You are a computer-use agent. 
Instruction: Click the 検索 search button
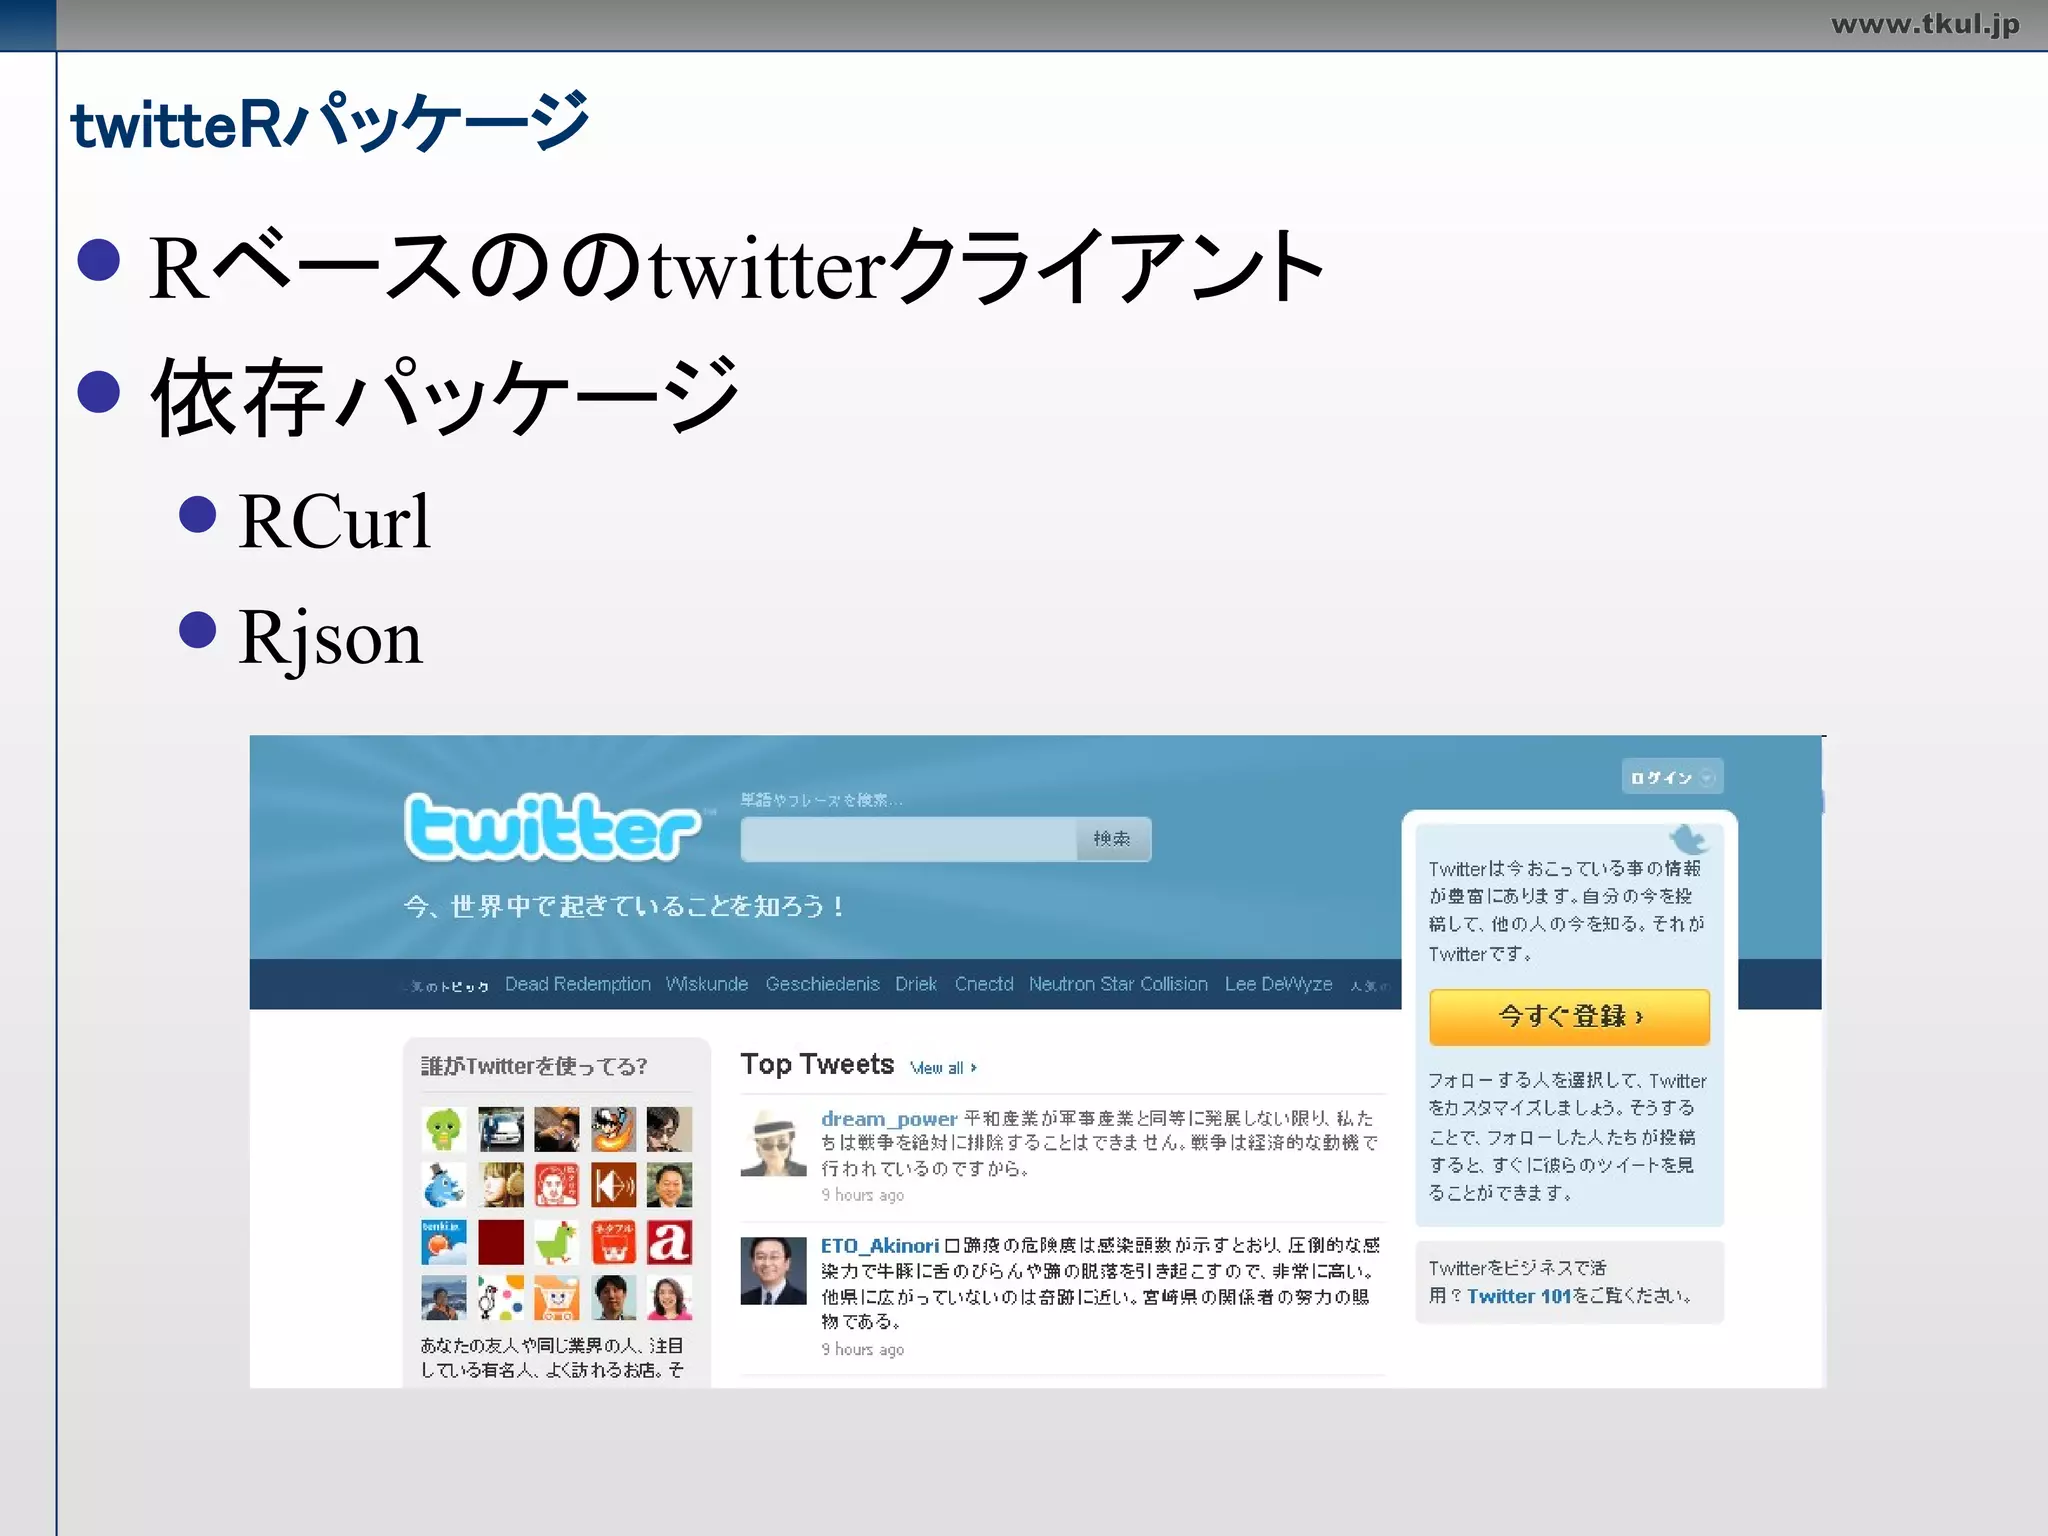tap(1113, 839)
